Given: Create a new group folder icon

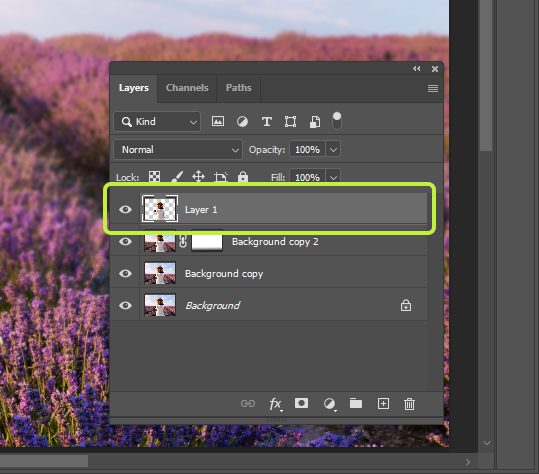Looking at the screenshot, I should 356,403.
